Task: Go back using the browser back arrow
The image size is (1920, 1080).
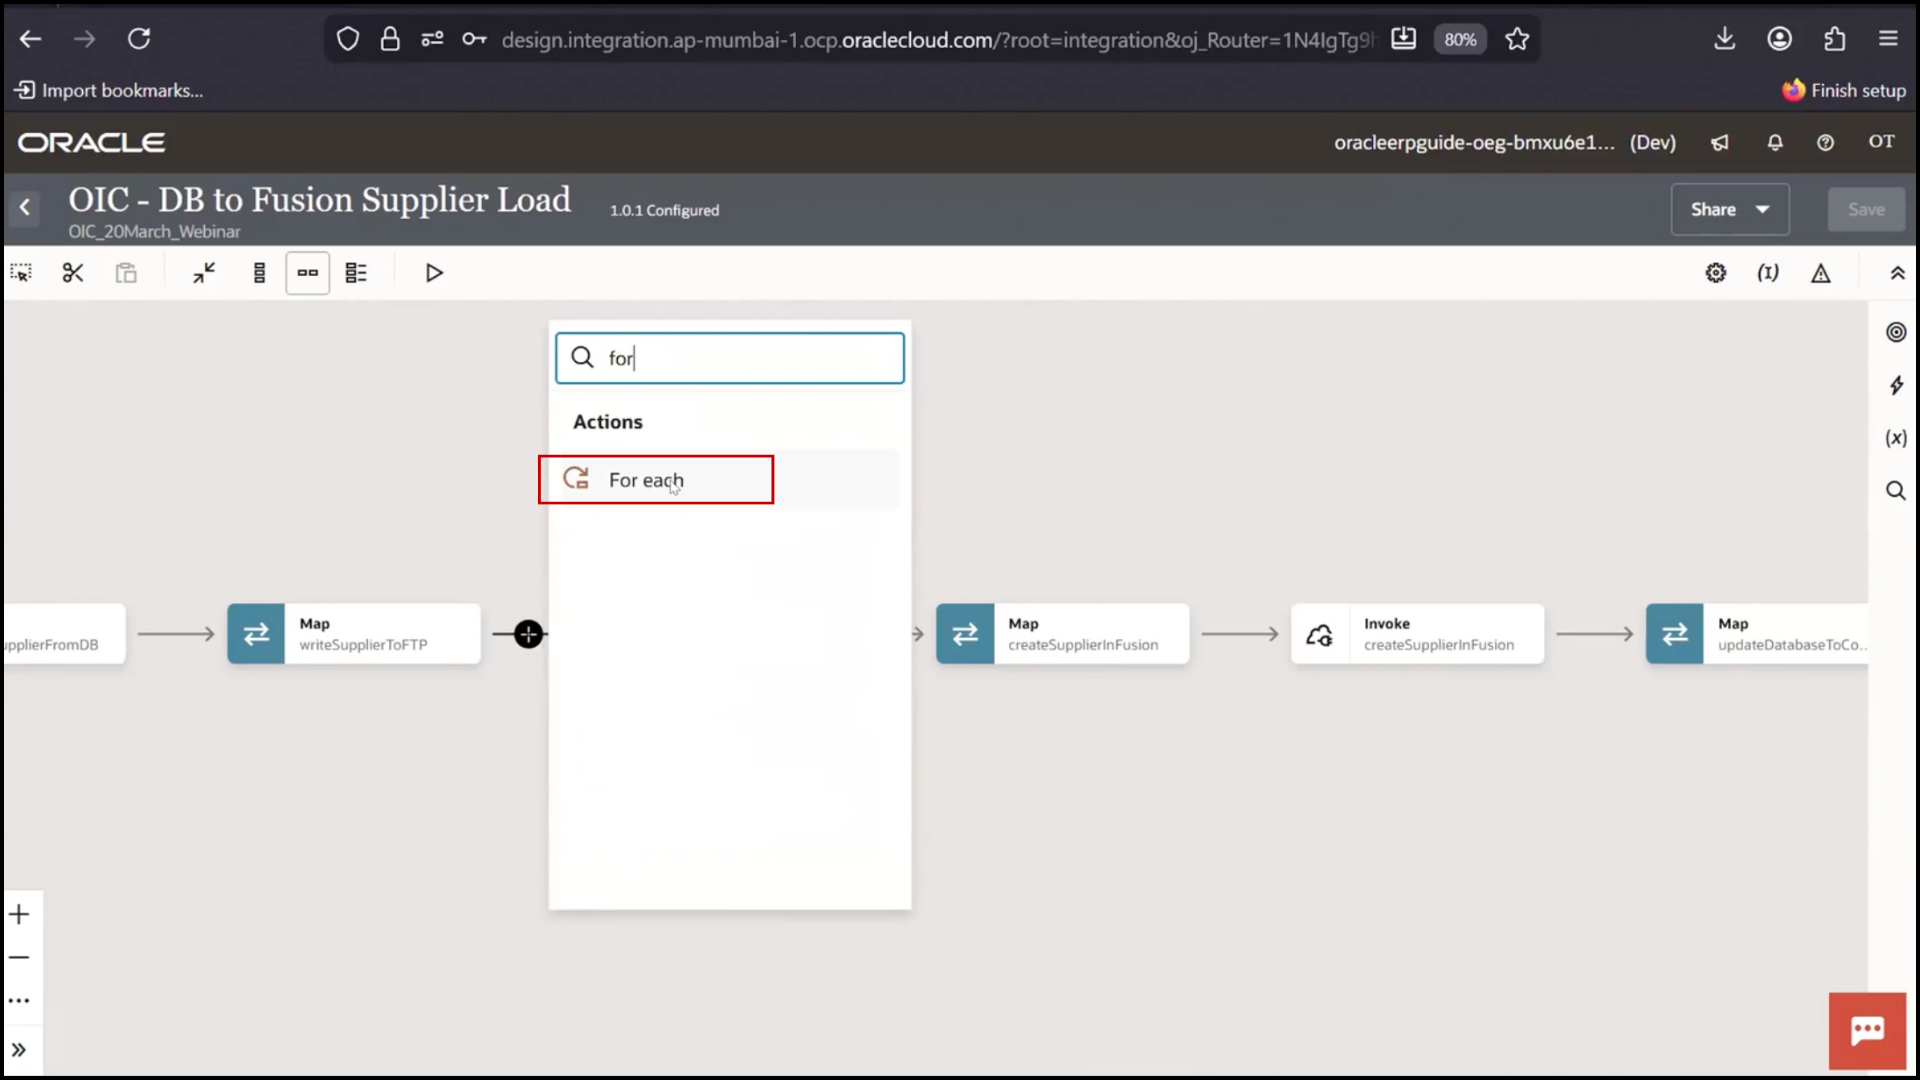Action: [31, 39]
